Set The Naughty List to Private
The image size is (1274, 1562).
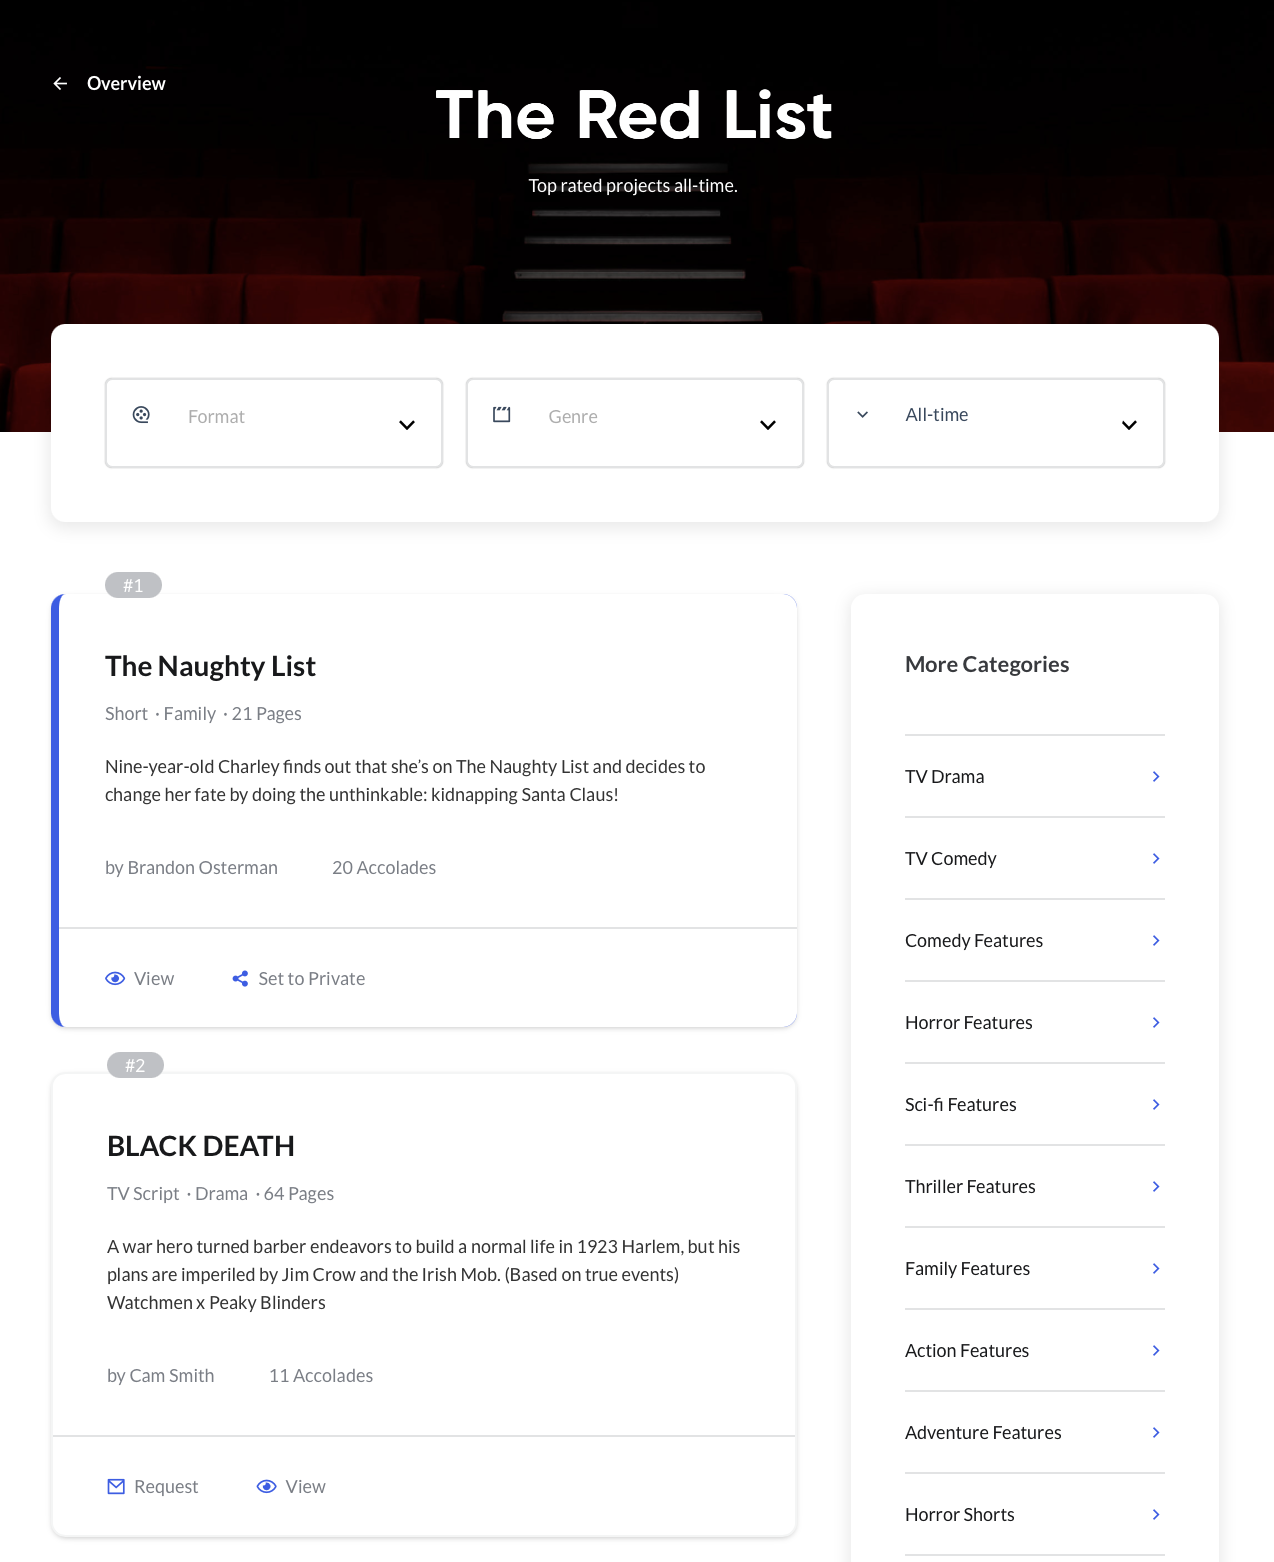[311, 979]
